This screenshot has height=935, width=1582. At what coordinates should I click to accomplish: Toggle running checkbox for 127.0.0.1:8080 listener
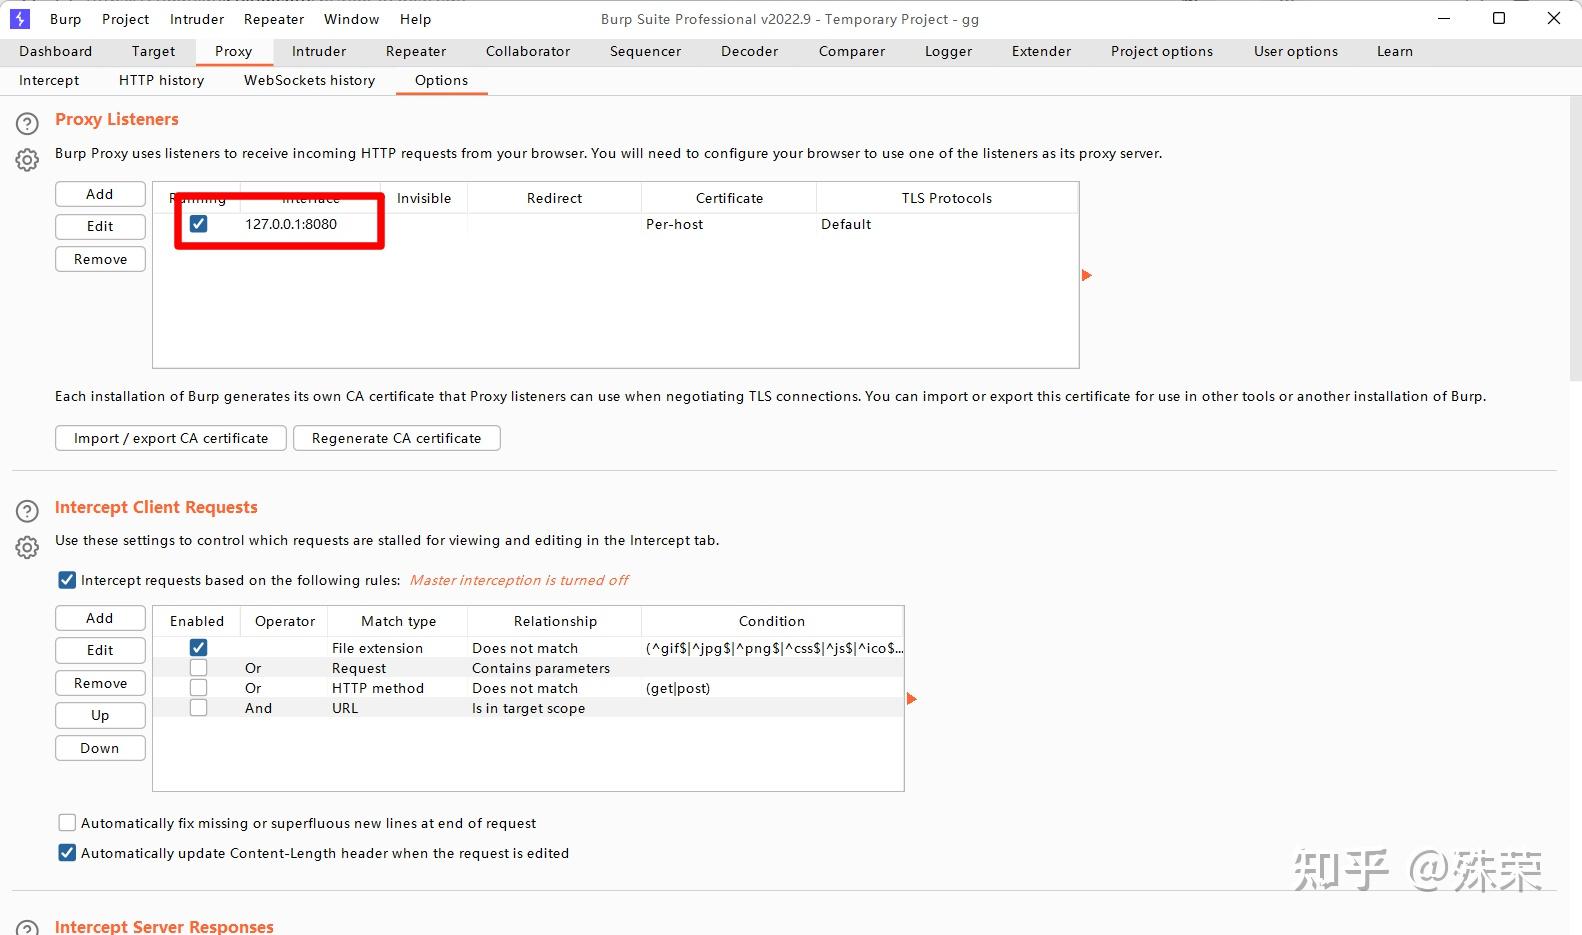198,224
